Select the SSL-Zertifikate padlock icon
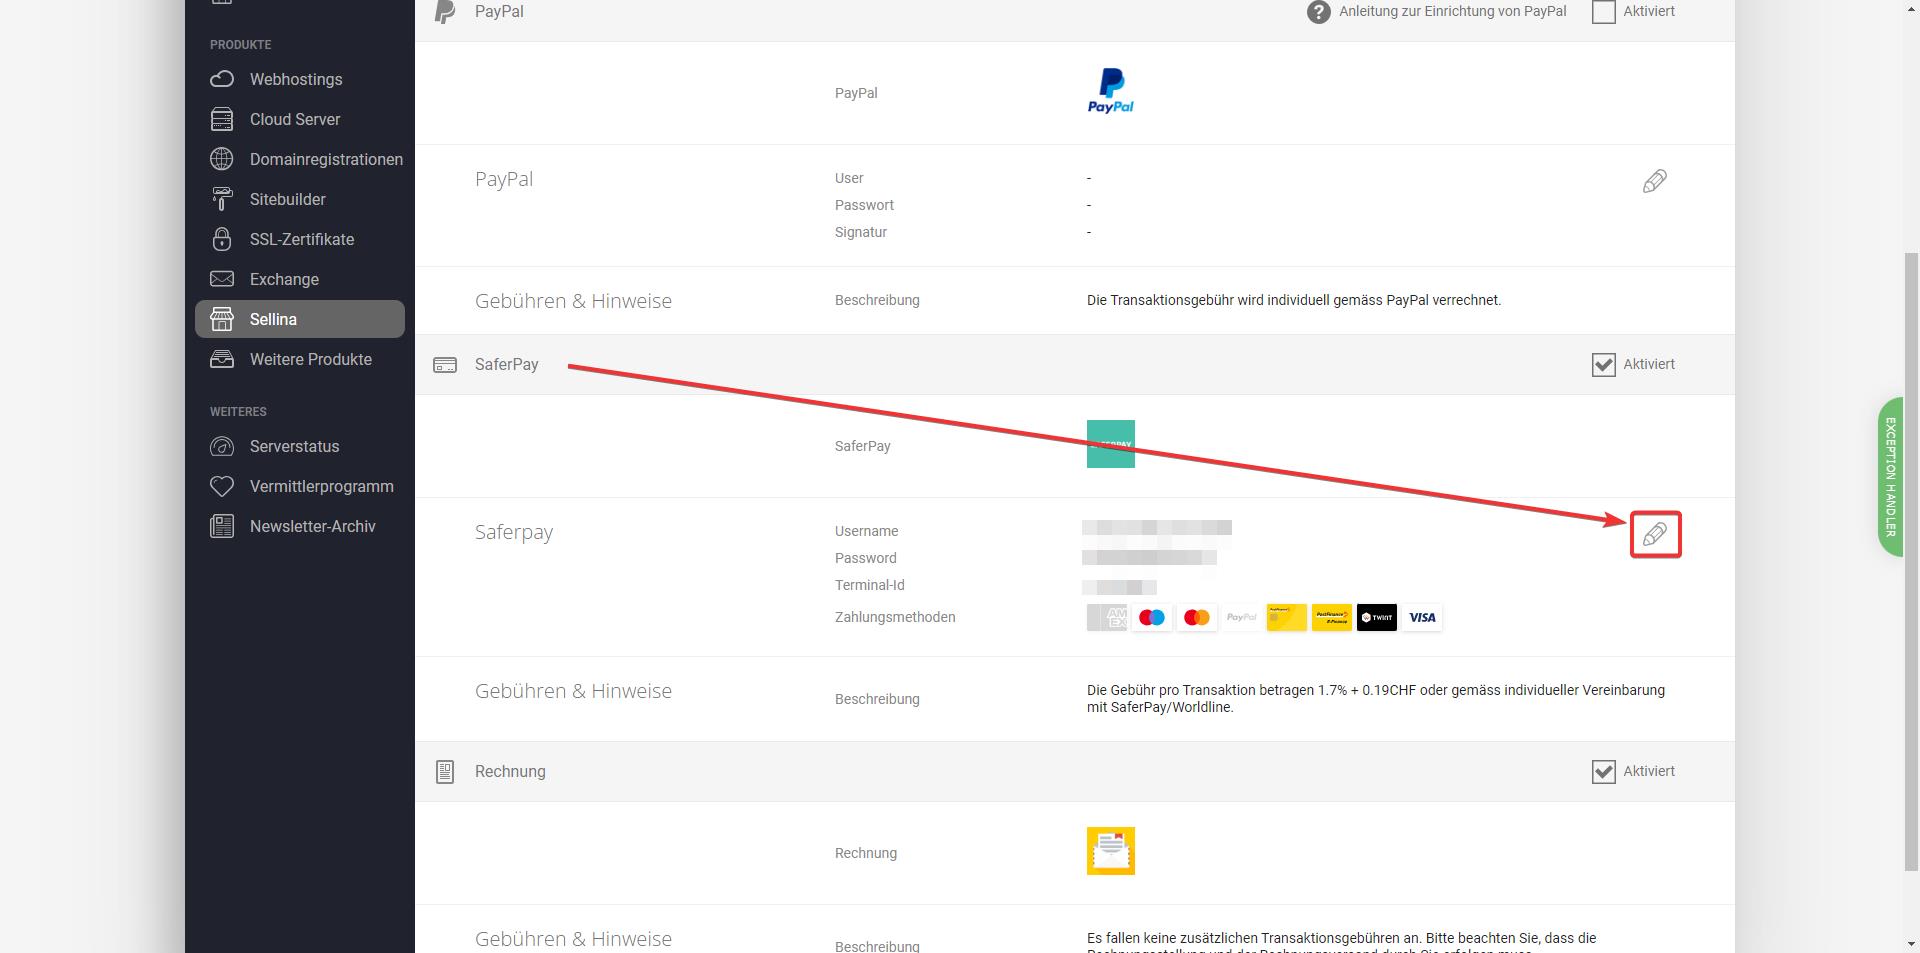Screen dimensions: 1920x953 (222, 239)
